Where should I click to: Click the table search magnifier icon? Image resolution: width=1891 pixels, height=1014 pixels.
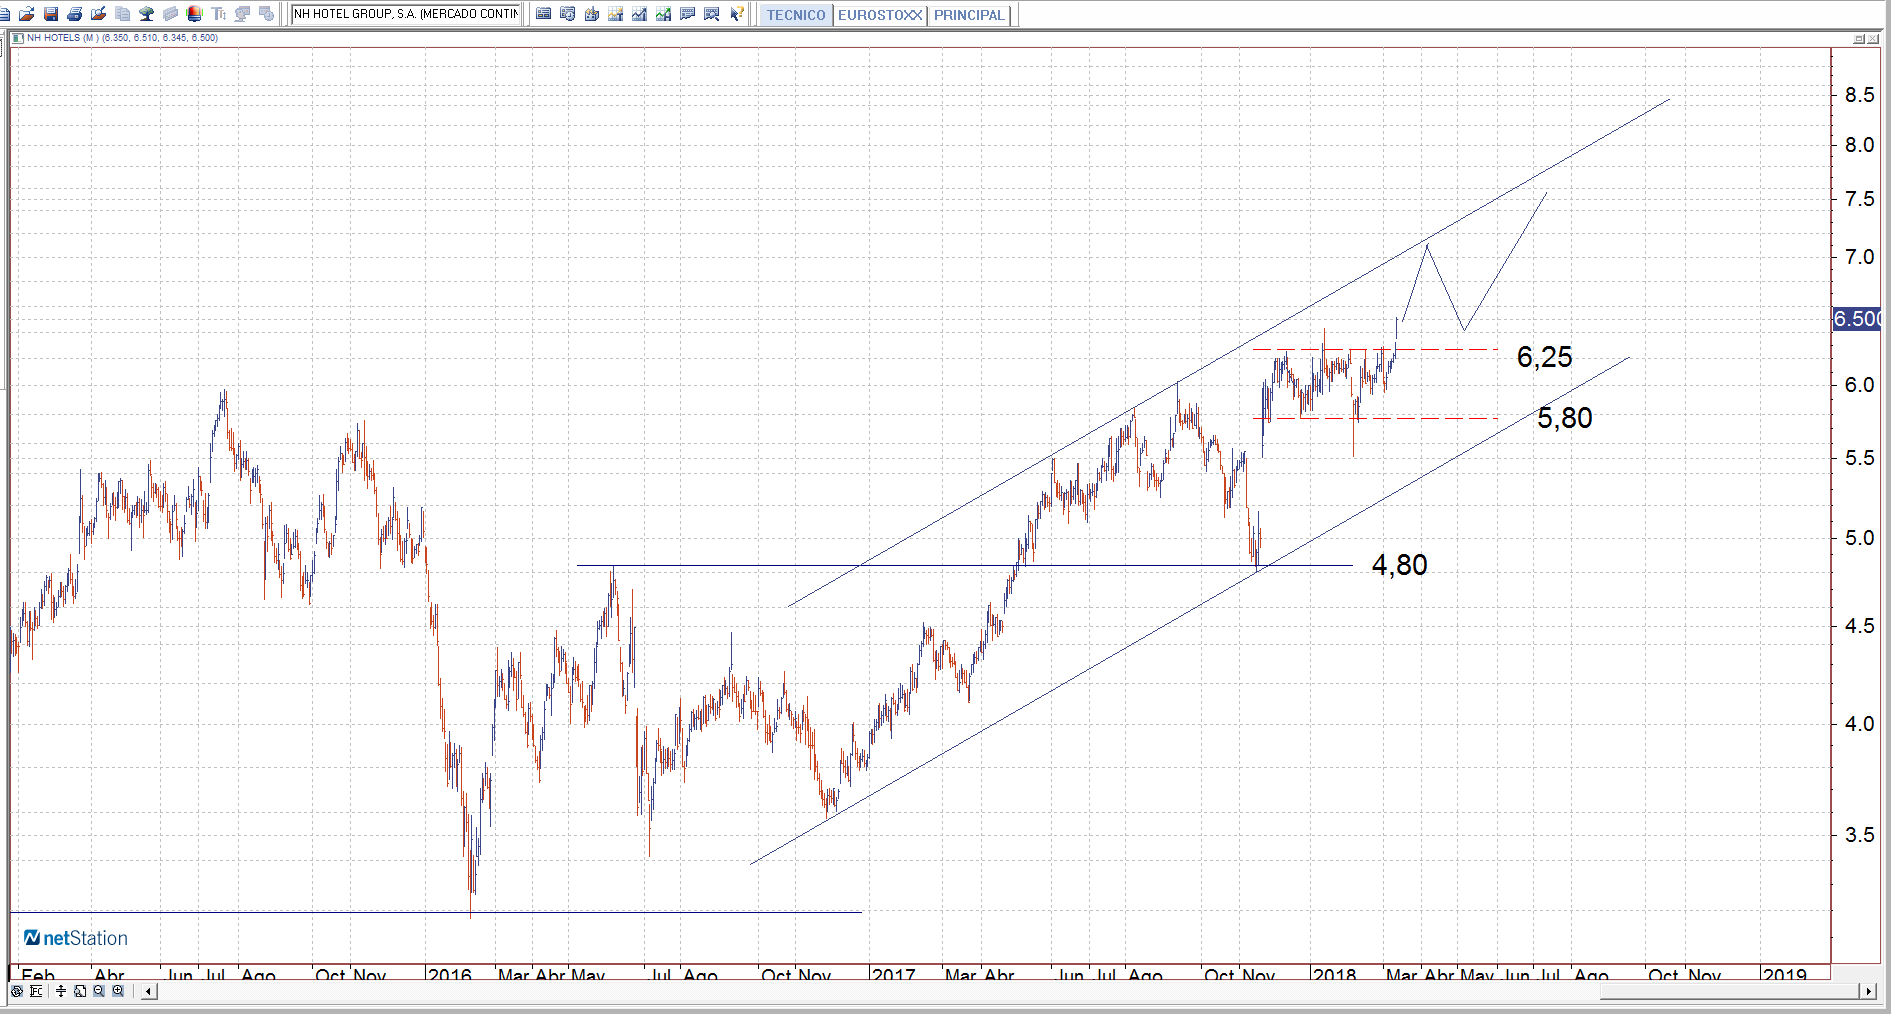[712, 14]
